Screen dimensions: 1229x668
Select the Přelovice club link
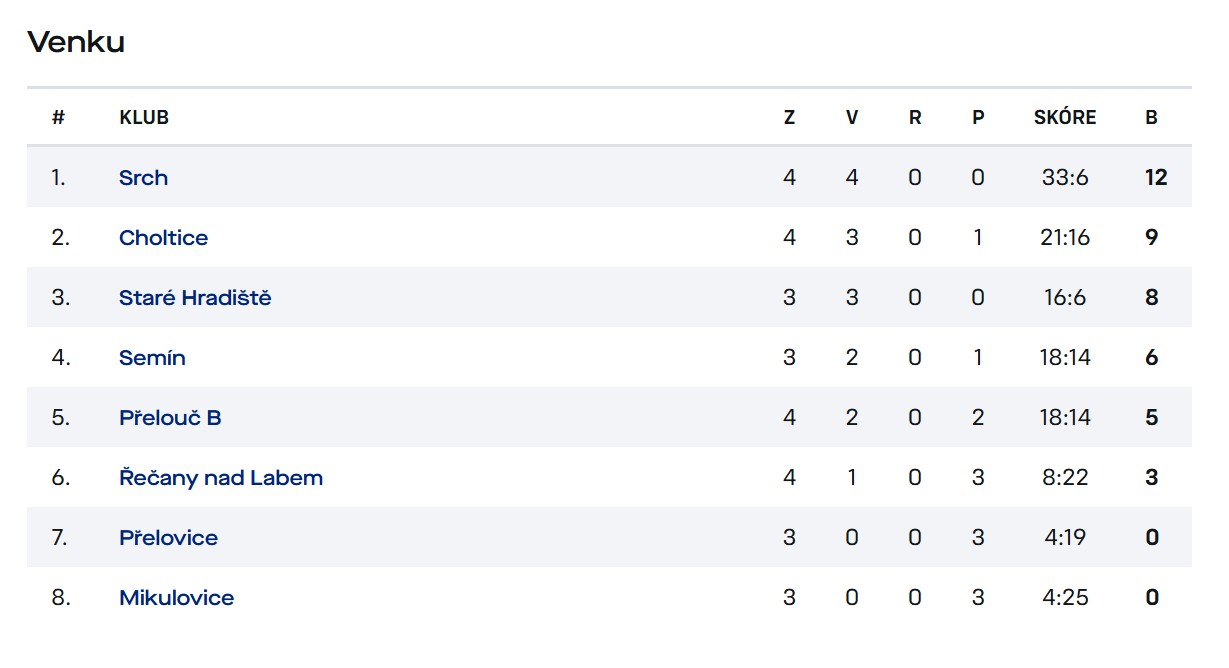point(168,538)
